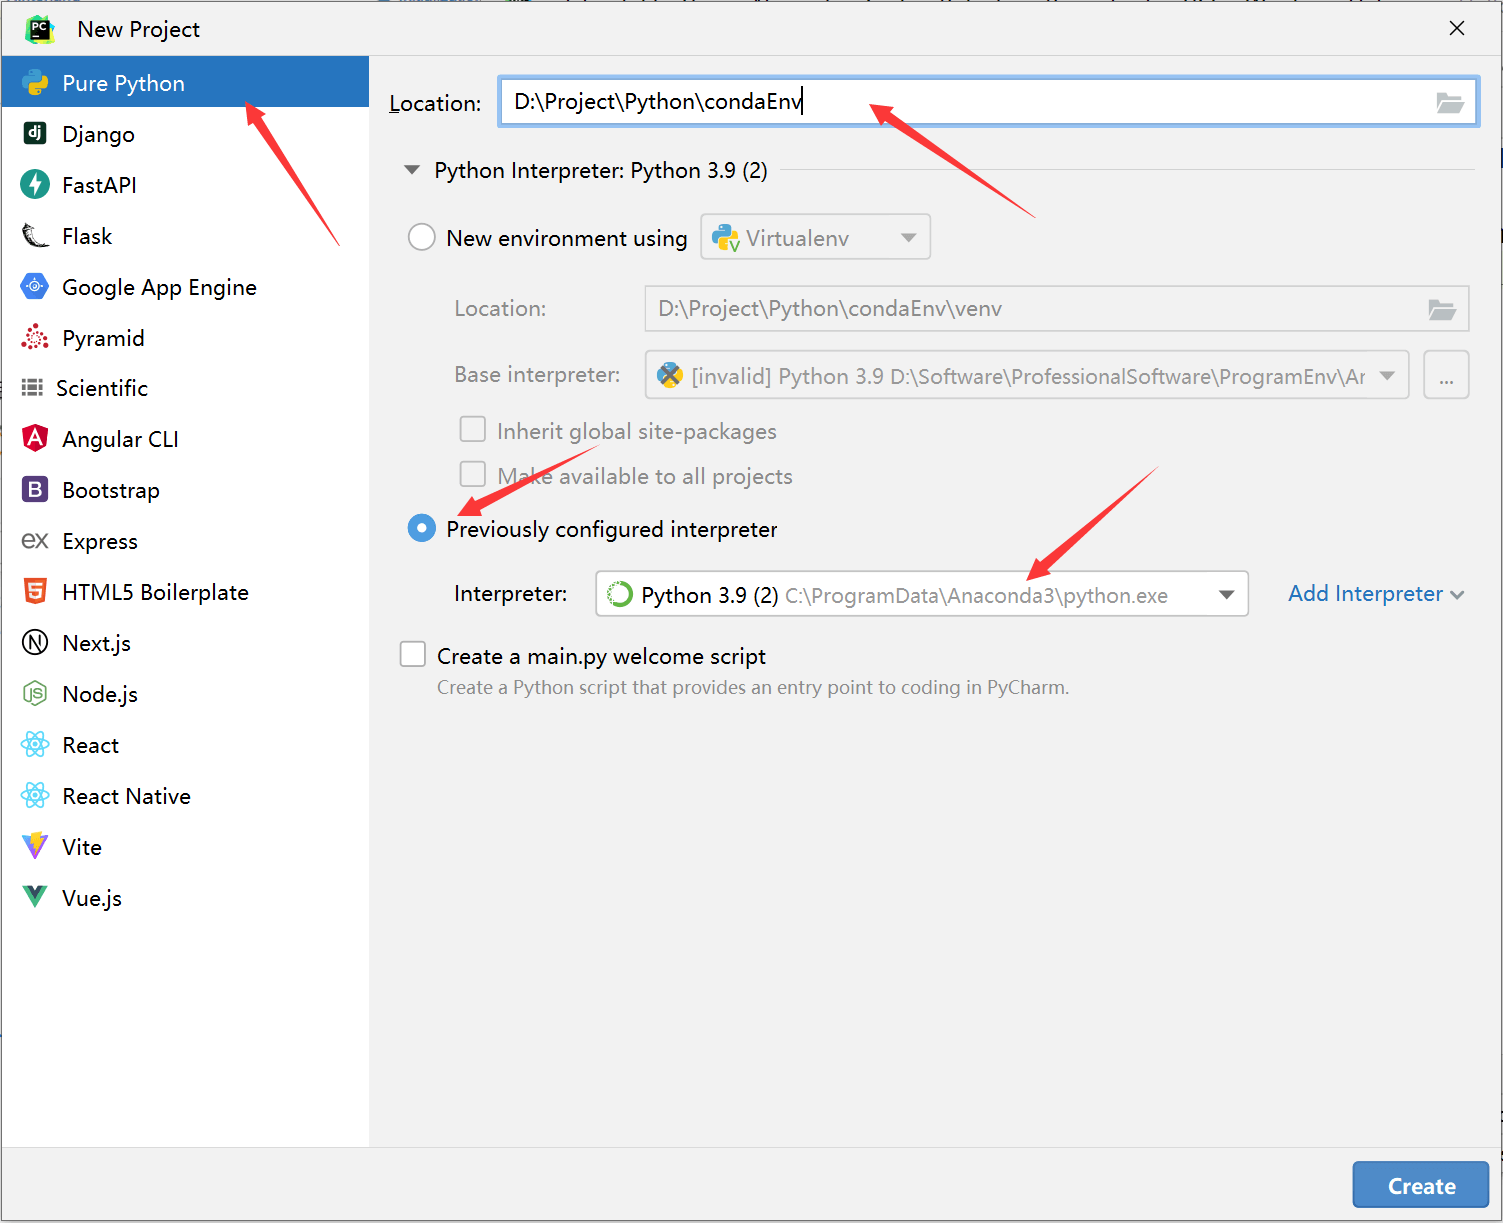The height and width of the screenshot is (1223, 1503).
Task: Click the PyCharm logo in title bar
Action: pos(40,29)
